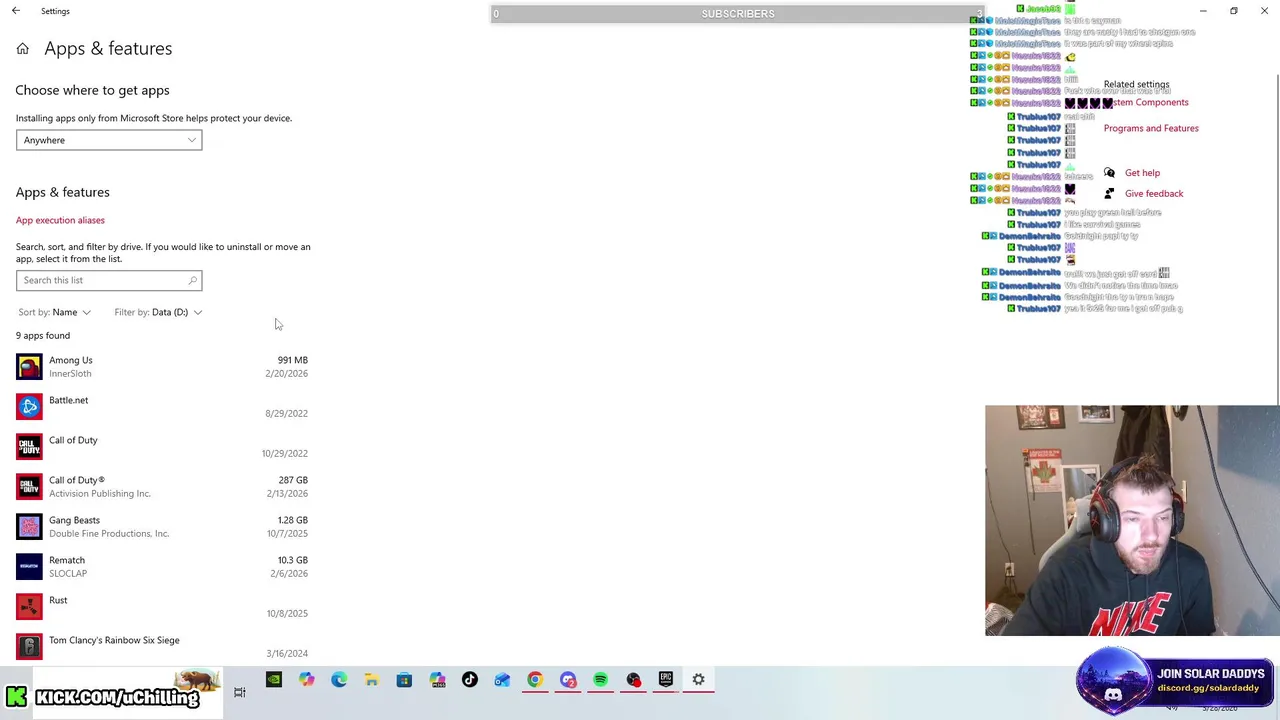Screen dimensions: 1280x720
Task: Open TikTok from the taskbar
Action: (469, 680)
